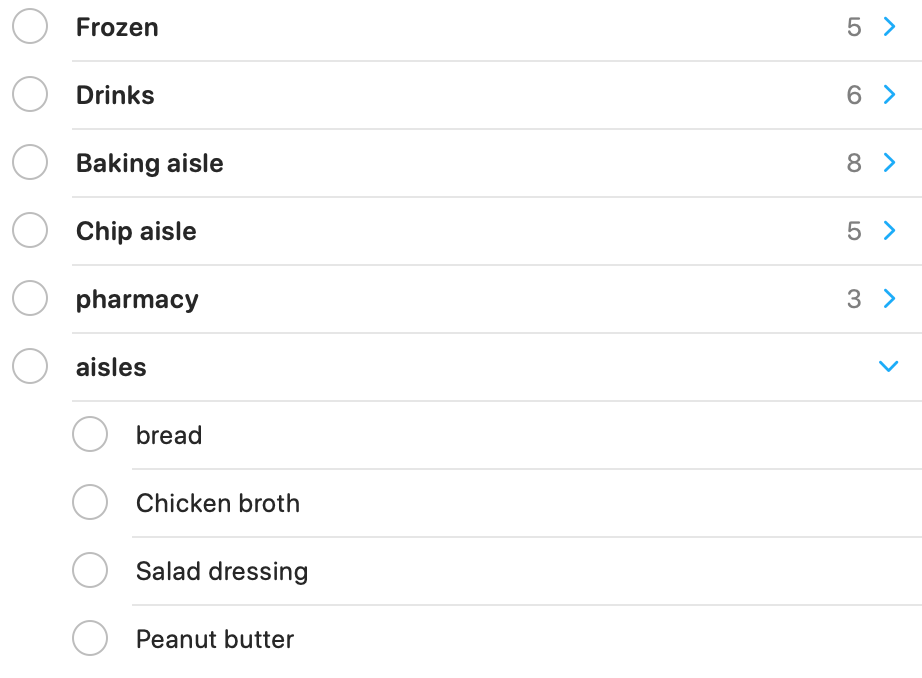Select the Baking aisle title
This screenshot has height=678, width=922.
point(150,163)
